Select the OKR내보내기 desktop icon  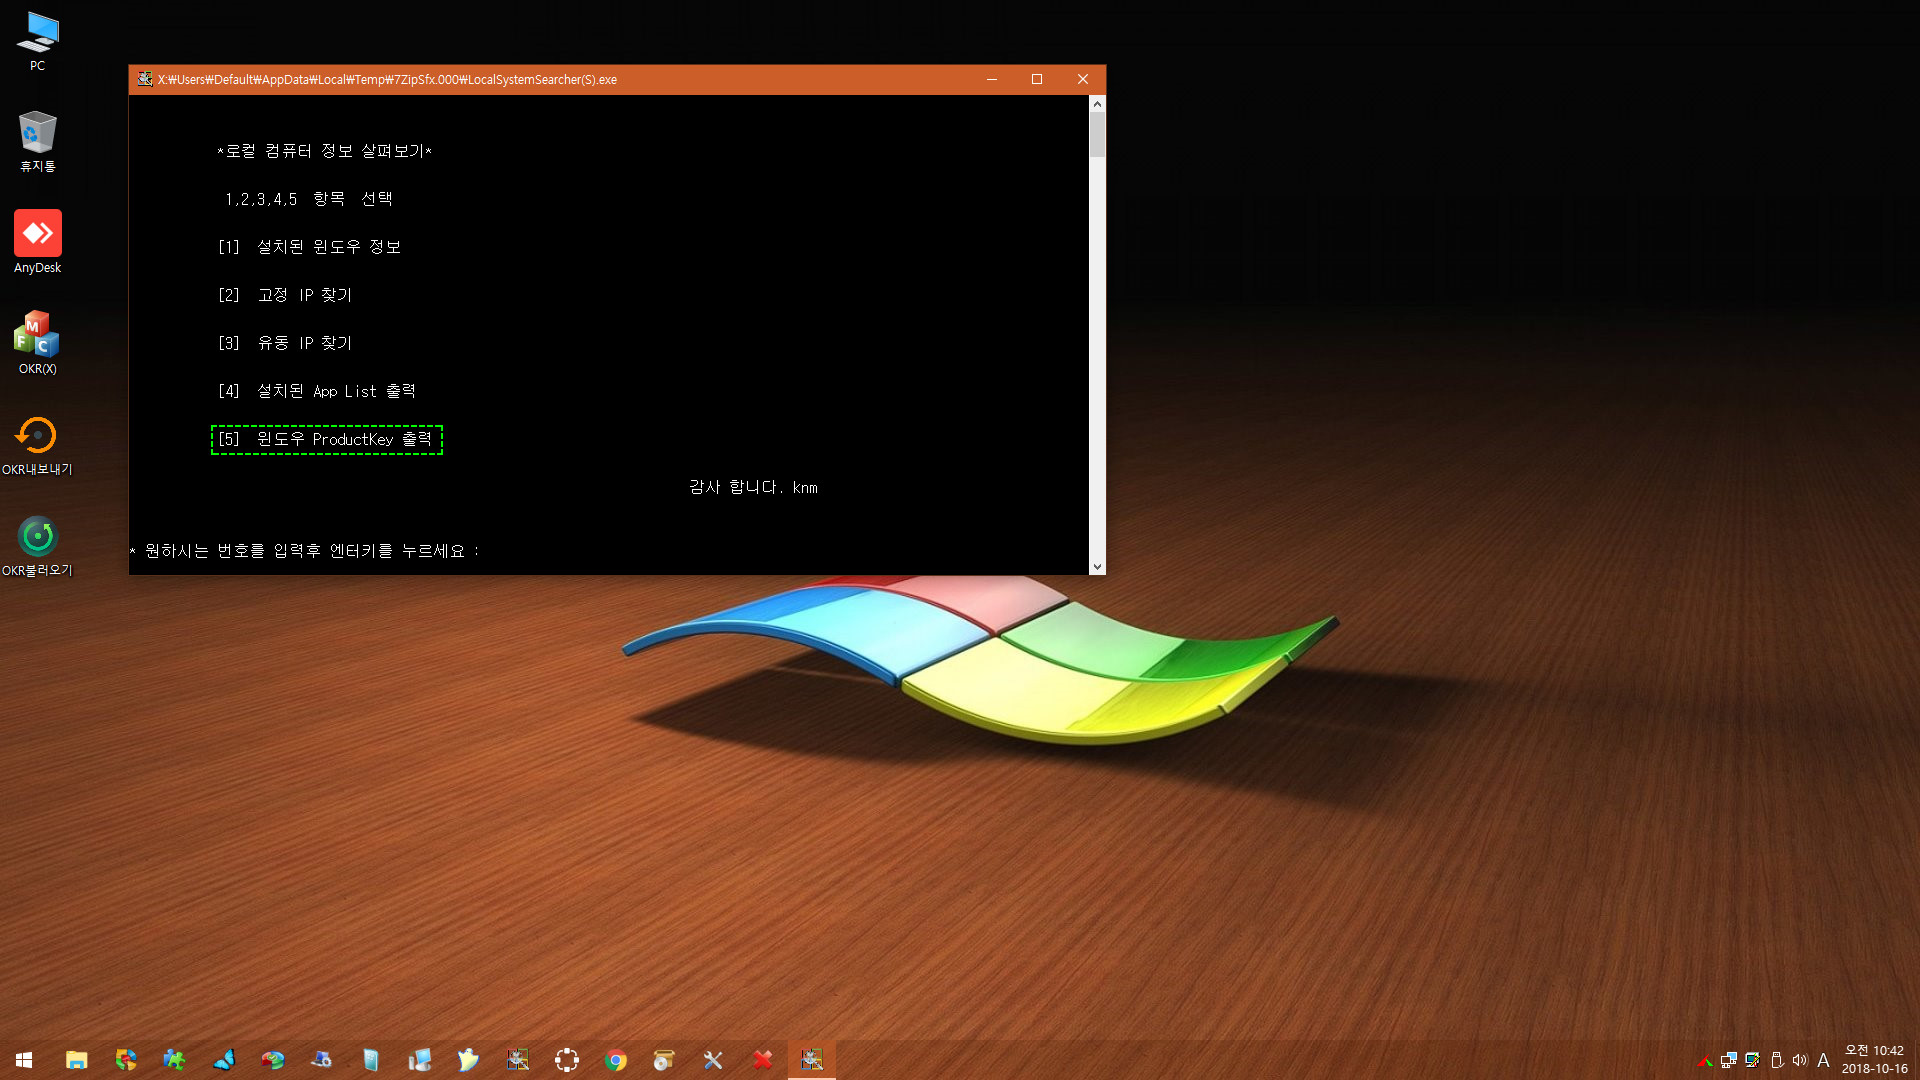(x=37, y=445)
